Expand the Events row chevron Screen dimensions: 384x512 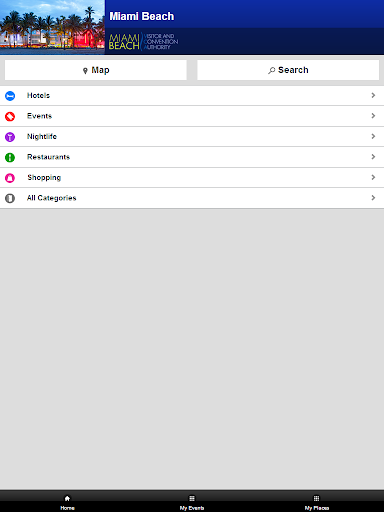pyautogui.click(x=373, y=116)
